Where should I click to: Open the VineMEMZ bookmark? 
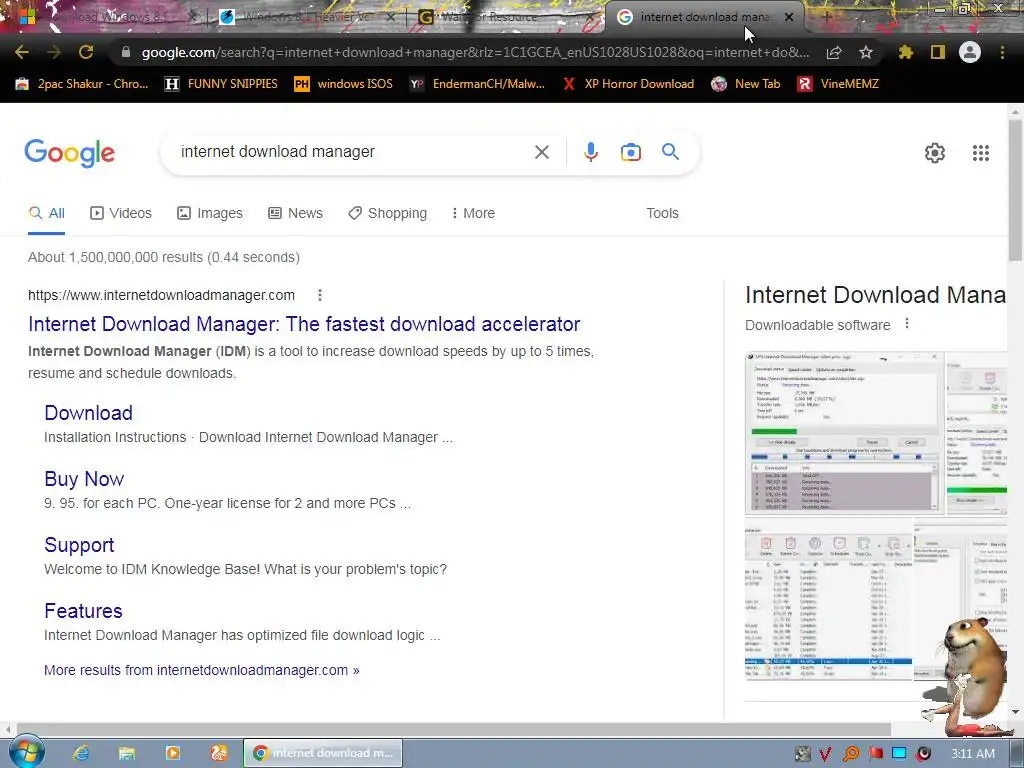pyautogui.click(x=838, y=84)
